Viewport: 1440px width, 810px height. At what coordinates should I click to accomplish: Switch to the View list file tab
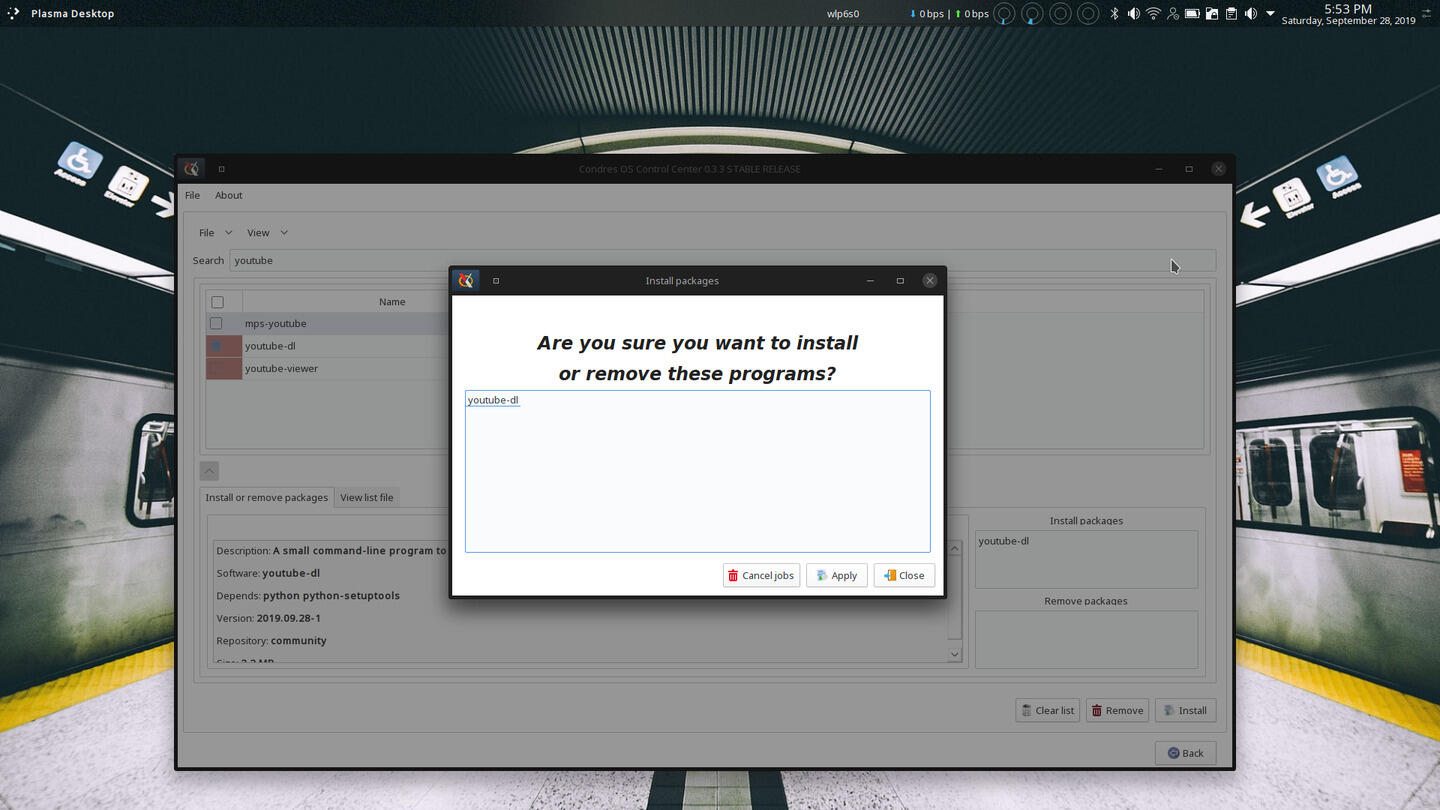click(x=366, y=497)
